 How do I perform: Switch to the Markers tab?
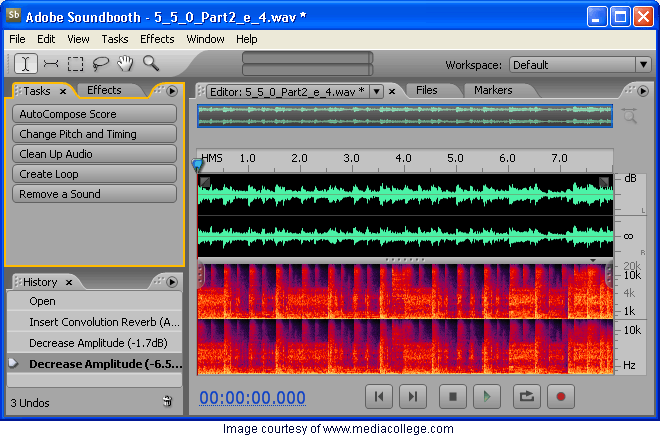[x=493, y=90]
